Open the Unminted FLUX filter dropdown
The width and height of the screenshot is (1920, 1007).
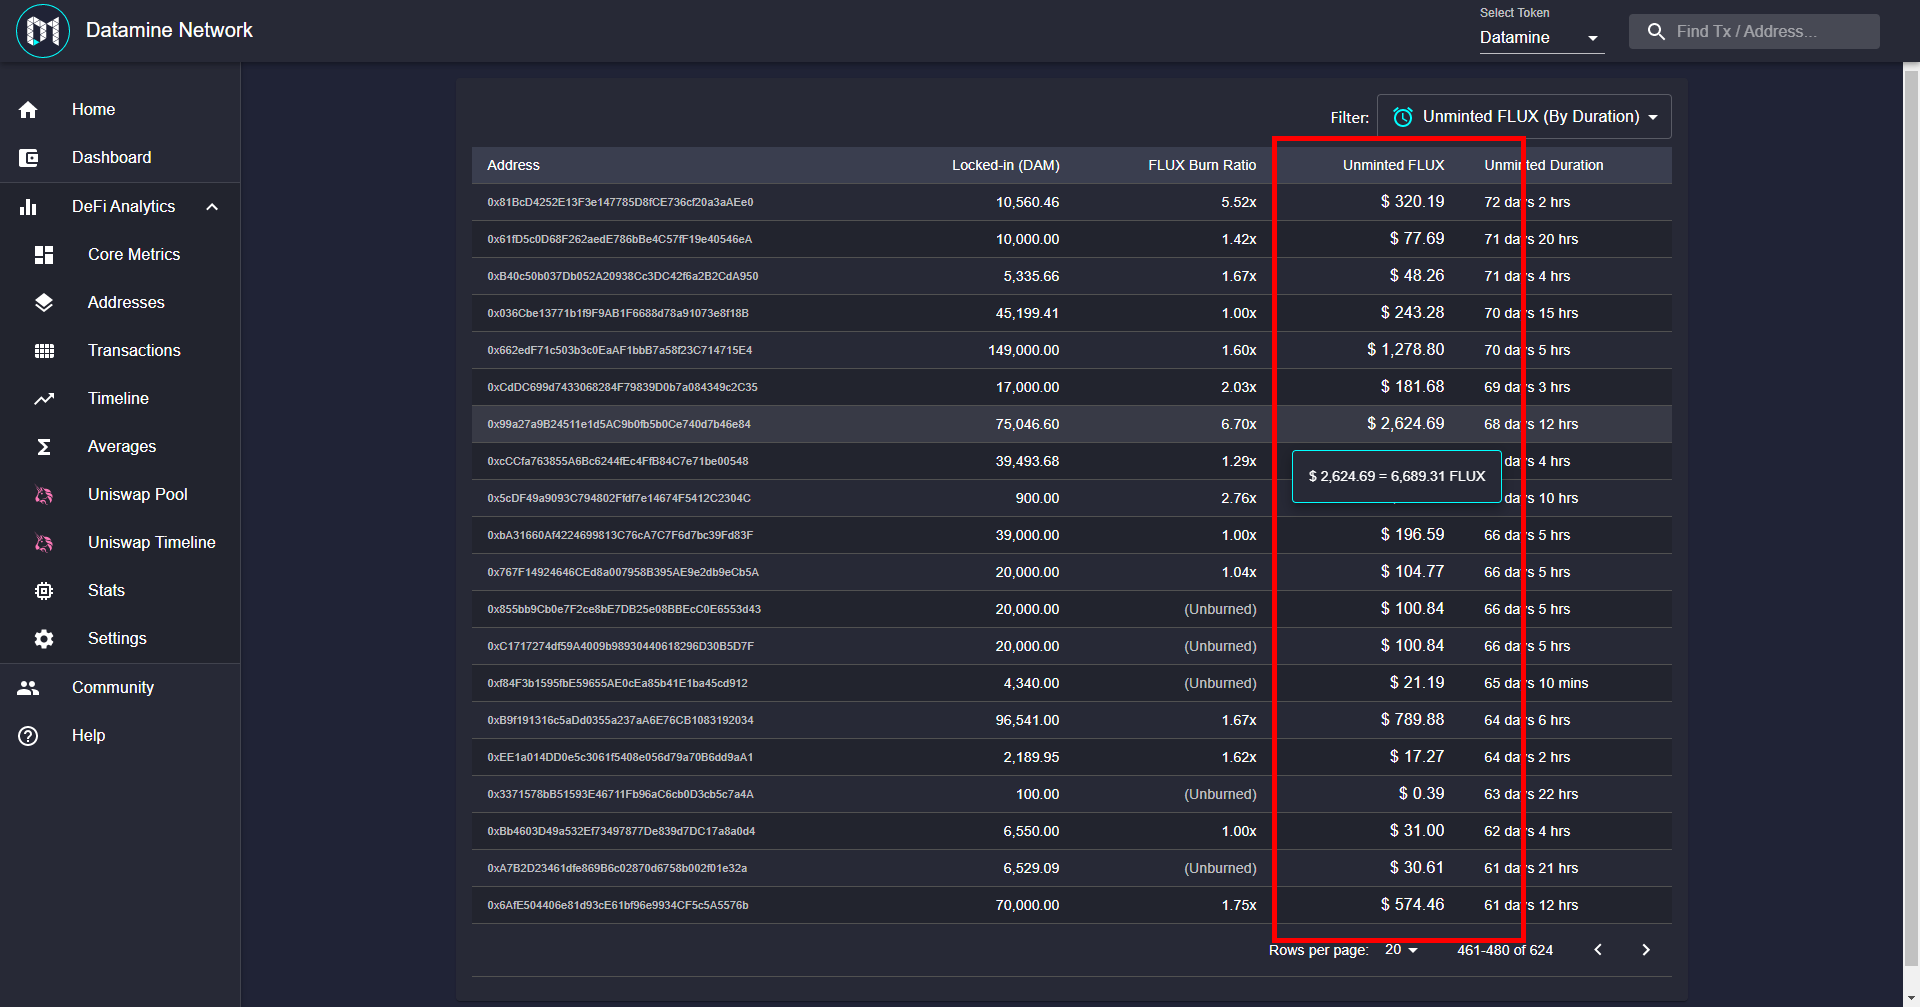pyautogui.click(x=1524, y=117)
